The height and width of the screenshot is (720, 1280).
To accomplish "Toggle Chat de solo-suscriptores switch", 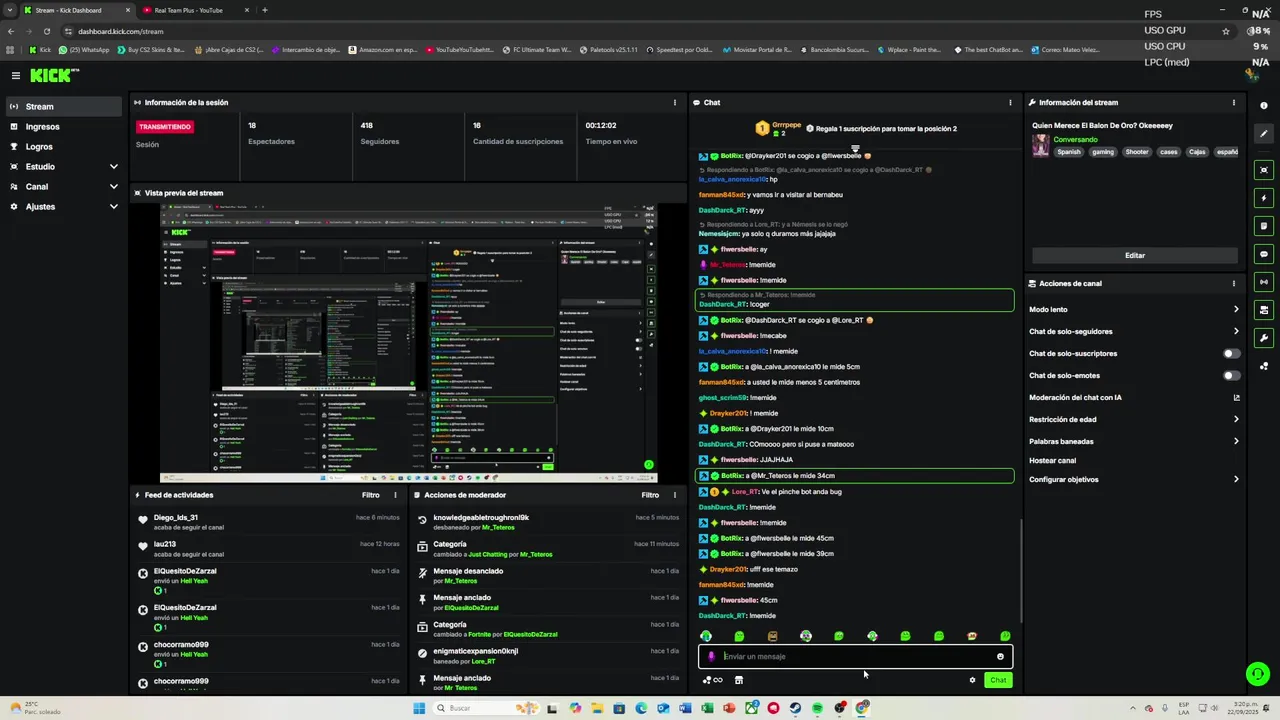I will [x=1232, y=353].
